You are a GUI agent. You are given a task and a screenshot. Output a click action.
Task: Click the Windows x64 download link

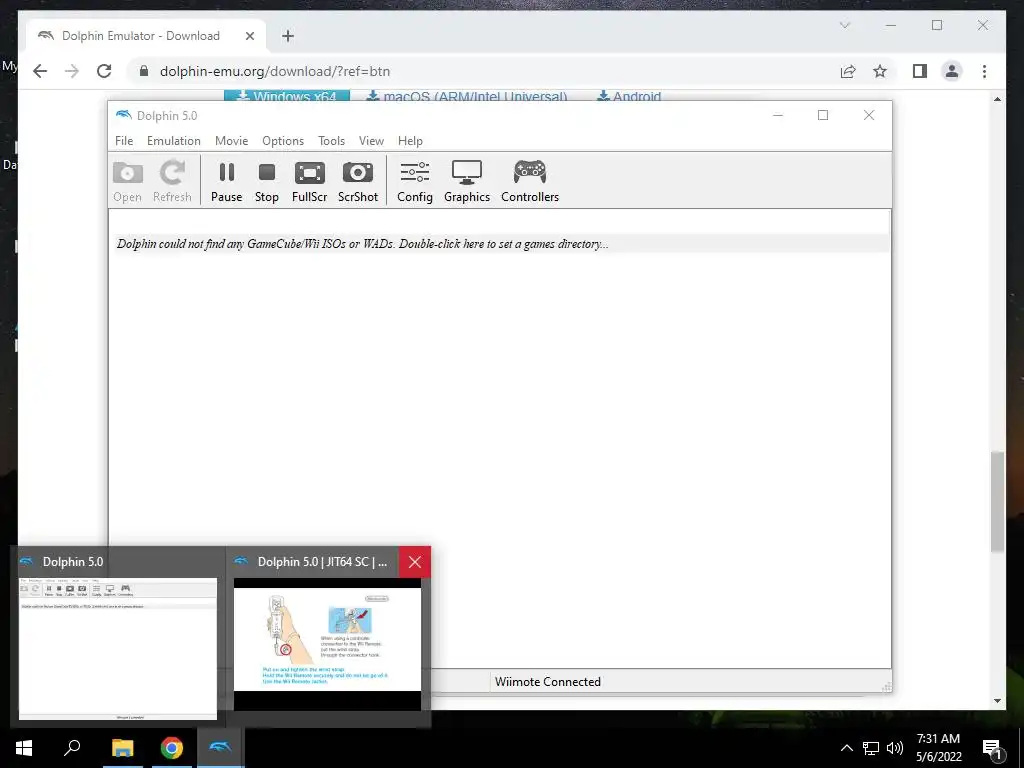click(287, 96)
